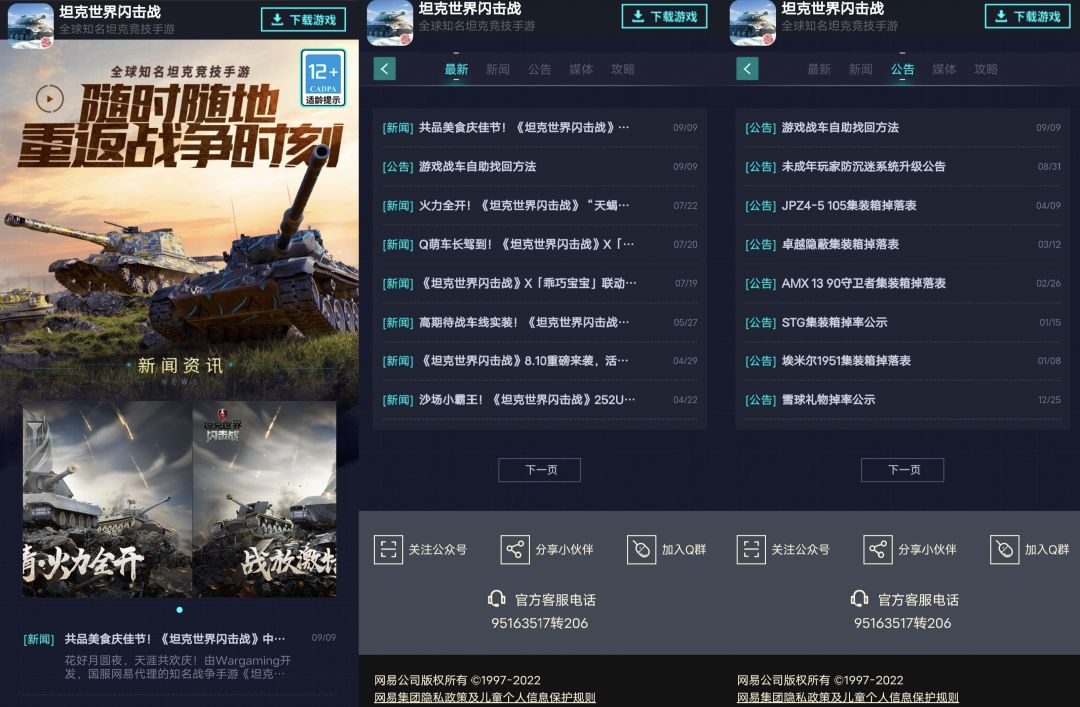Tap the game app icon in left panel header

click(30, 25)
